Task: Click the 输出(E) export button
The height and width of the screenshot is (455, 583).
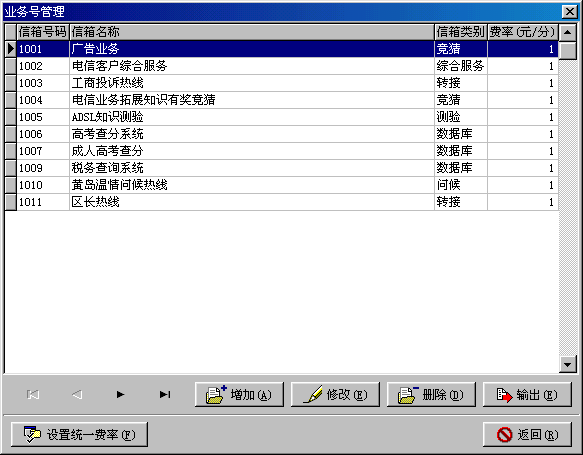Action: 527,394
